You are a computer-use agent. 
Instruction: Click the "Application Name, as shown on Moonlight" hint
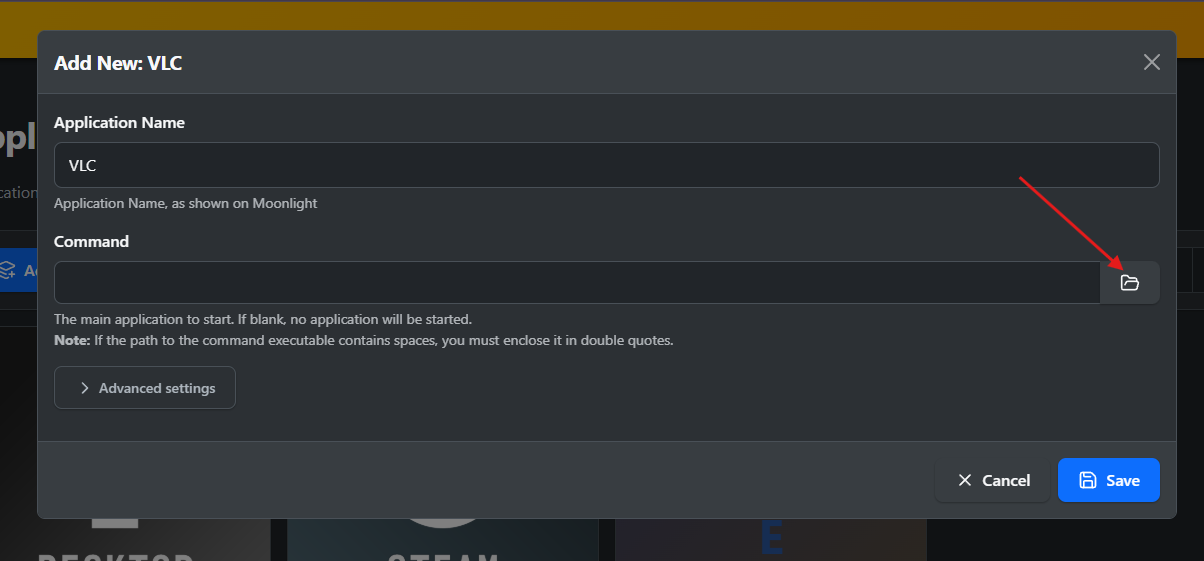click(x=186, y=203)
